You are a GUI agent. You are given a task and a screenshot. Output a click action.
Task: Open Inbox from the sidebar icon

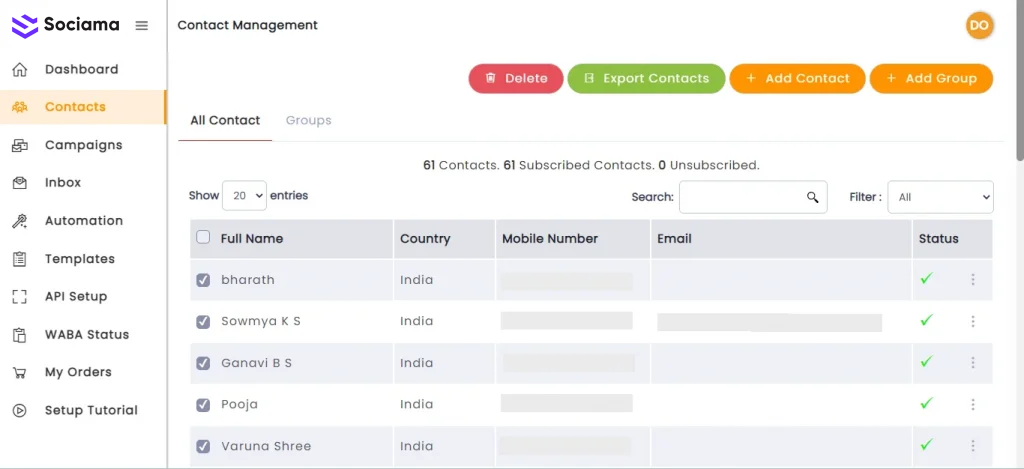(x=19, y=183)
